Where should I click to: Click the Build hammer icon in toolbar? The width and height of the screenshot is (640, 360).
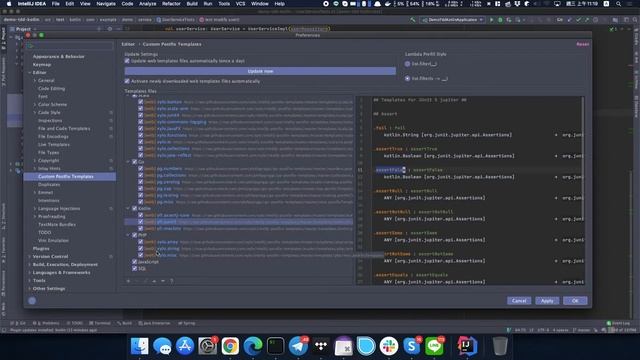pyautogui.click(x=413, y=20)
